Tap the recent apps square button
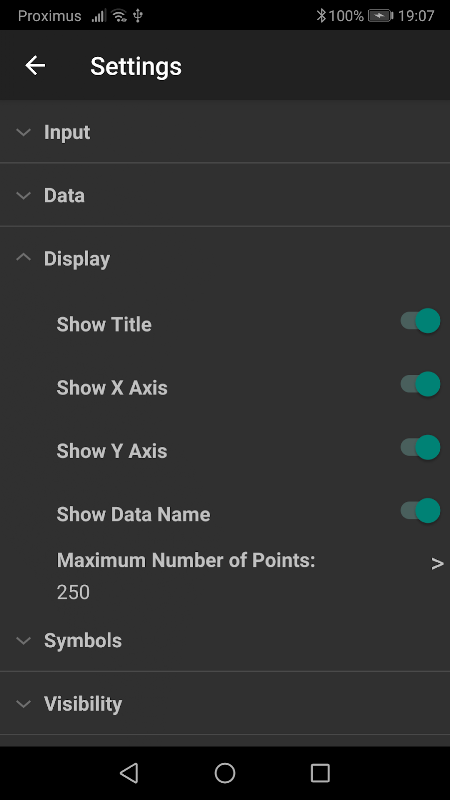This screenshot has width=450, height=800. tap(320, 773)
